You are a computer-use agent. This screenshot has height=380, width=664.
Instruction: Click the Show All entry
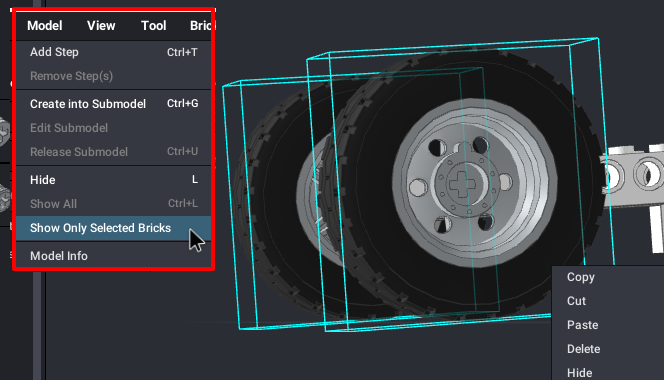[113, 204]
